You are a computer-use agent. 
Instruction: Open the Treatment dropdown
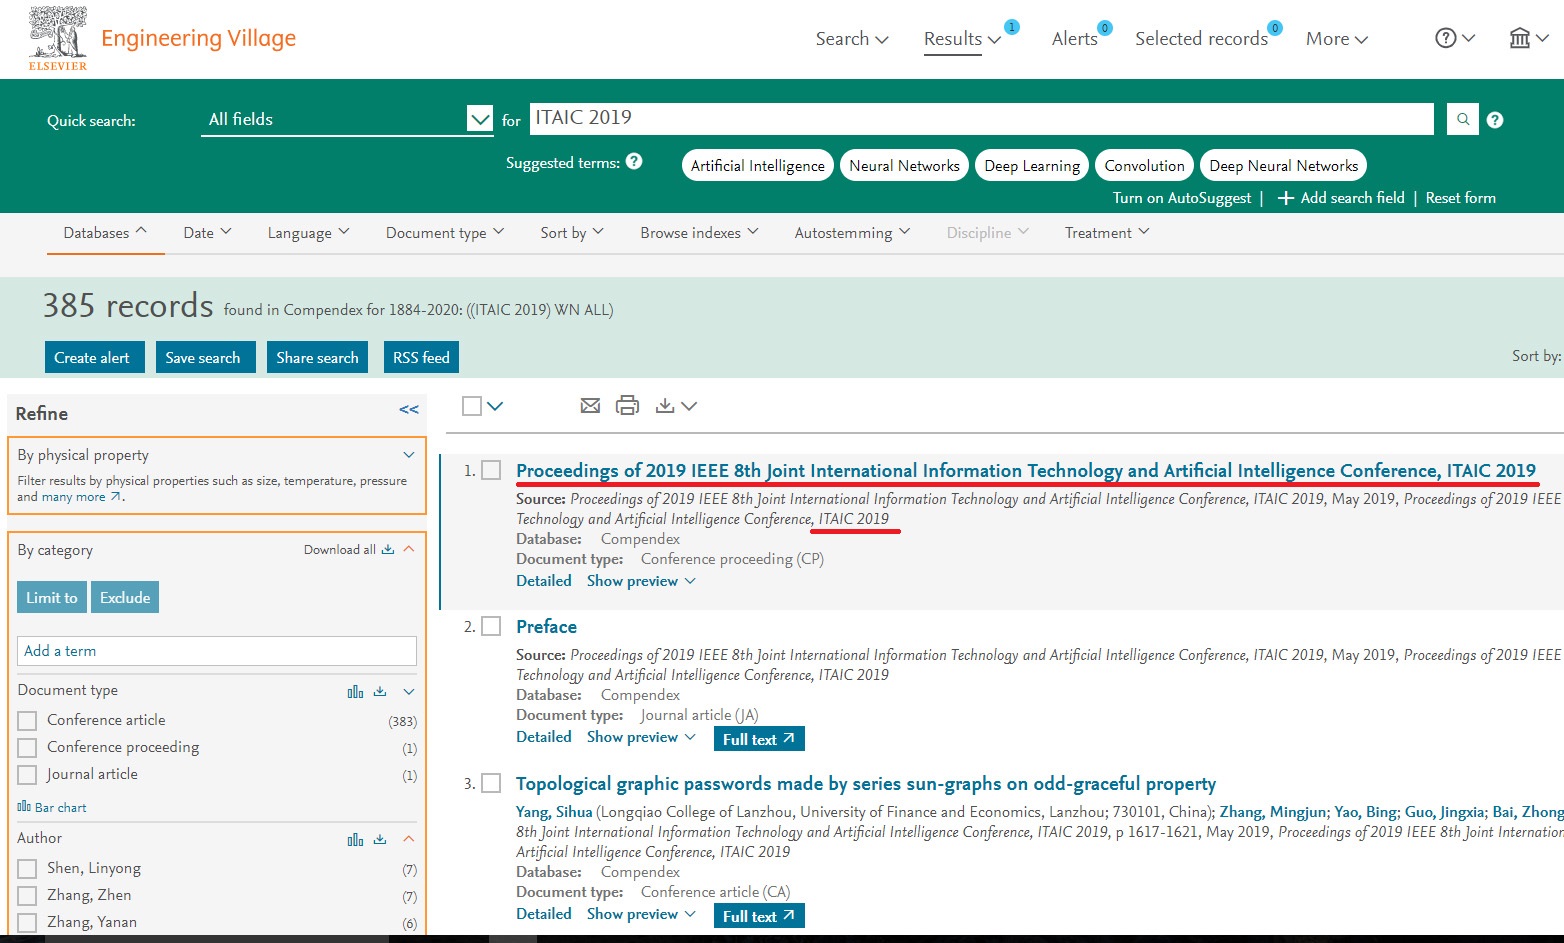click(x=1107, y=232)
